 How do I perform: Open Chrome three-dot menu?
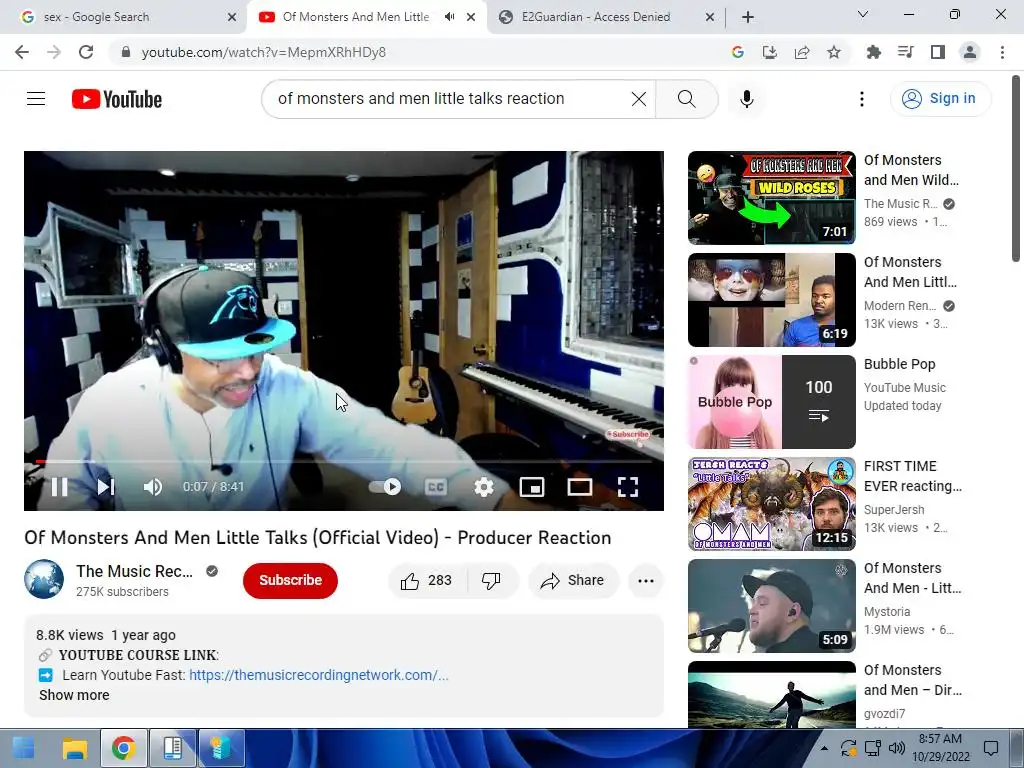[x=1002, y=52]
